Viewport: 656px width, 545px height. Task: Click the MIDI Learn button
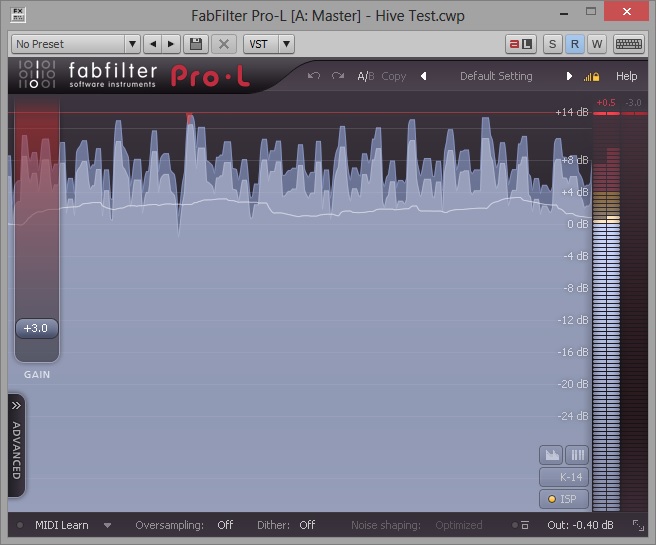(62, 525)
